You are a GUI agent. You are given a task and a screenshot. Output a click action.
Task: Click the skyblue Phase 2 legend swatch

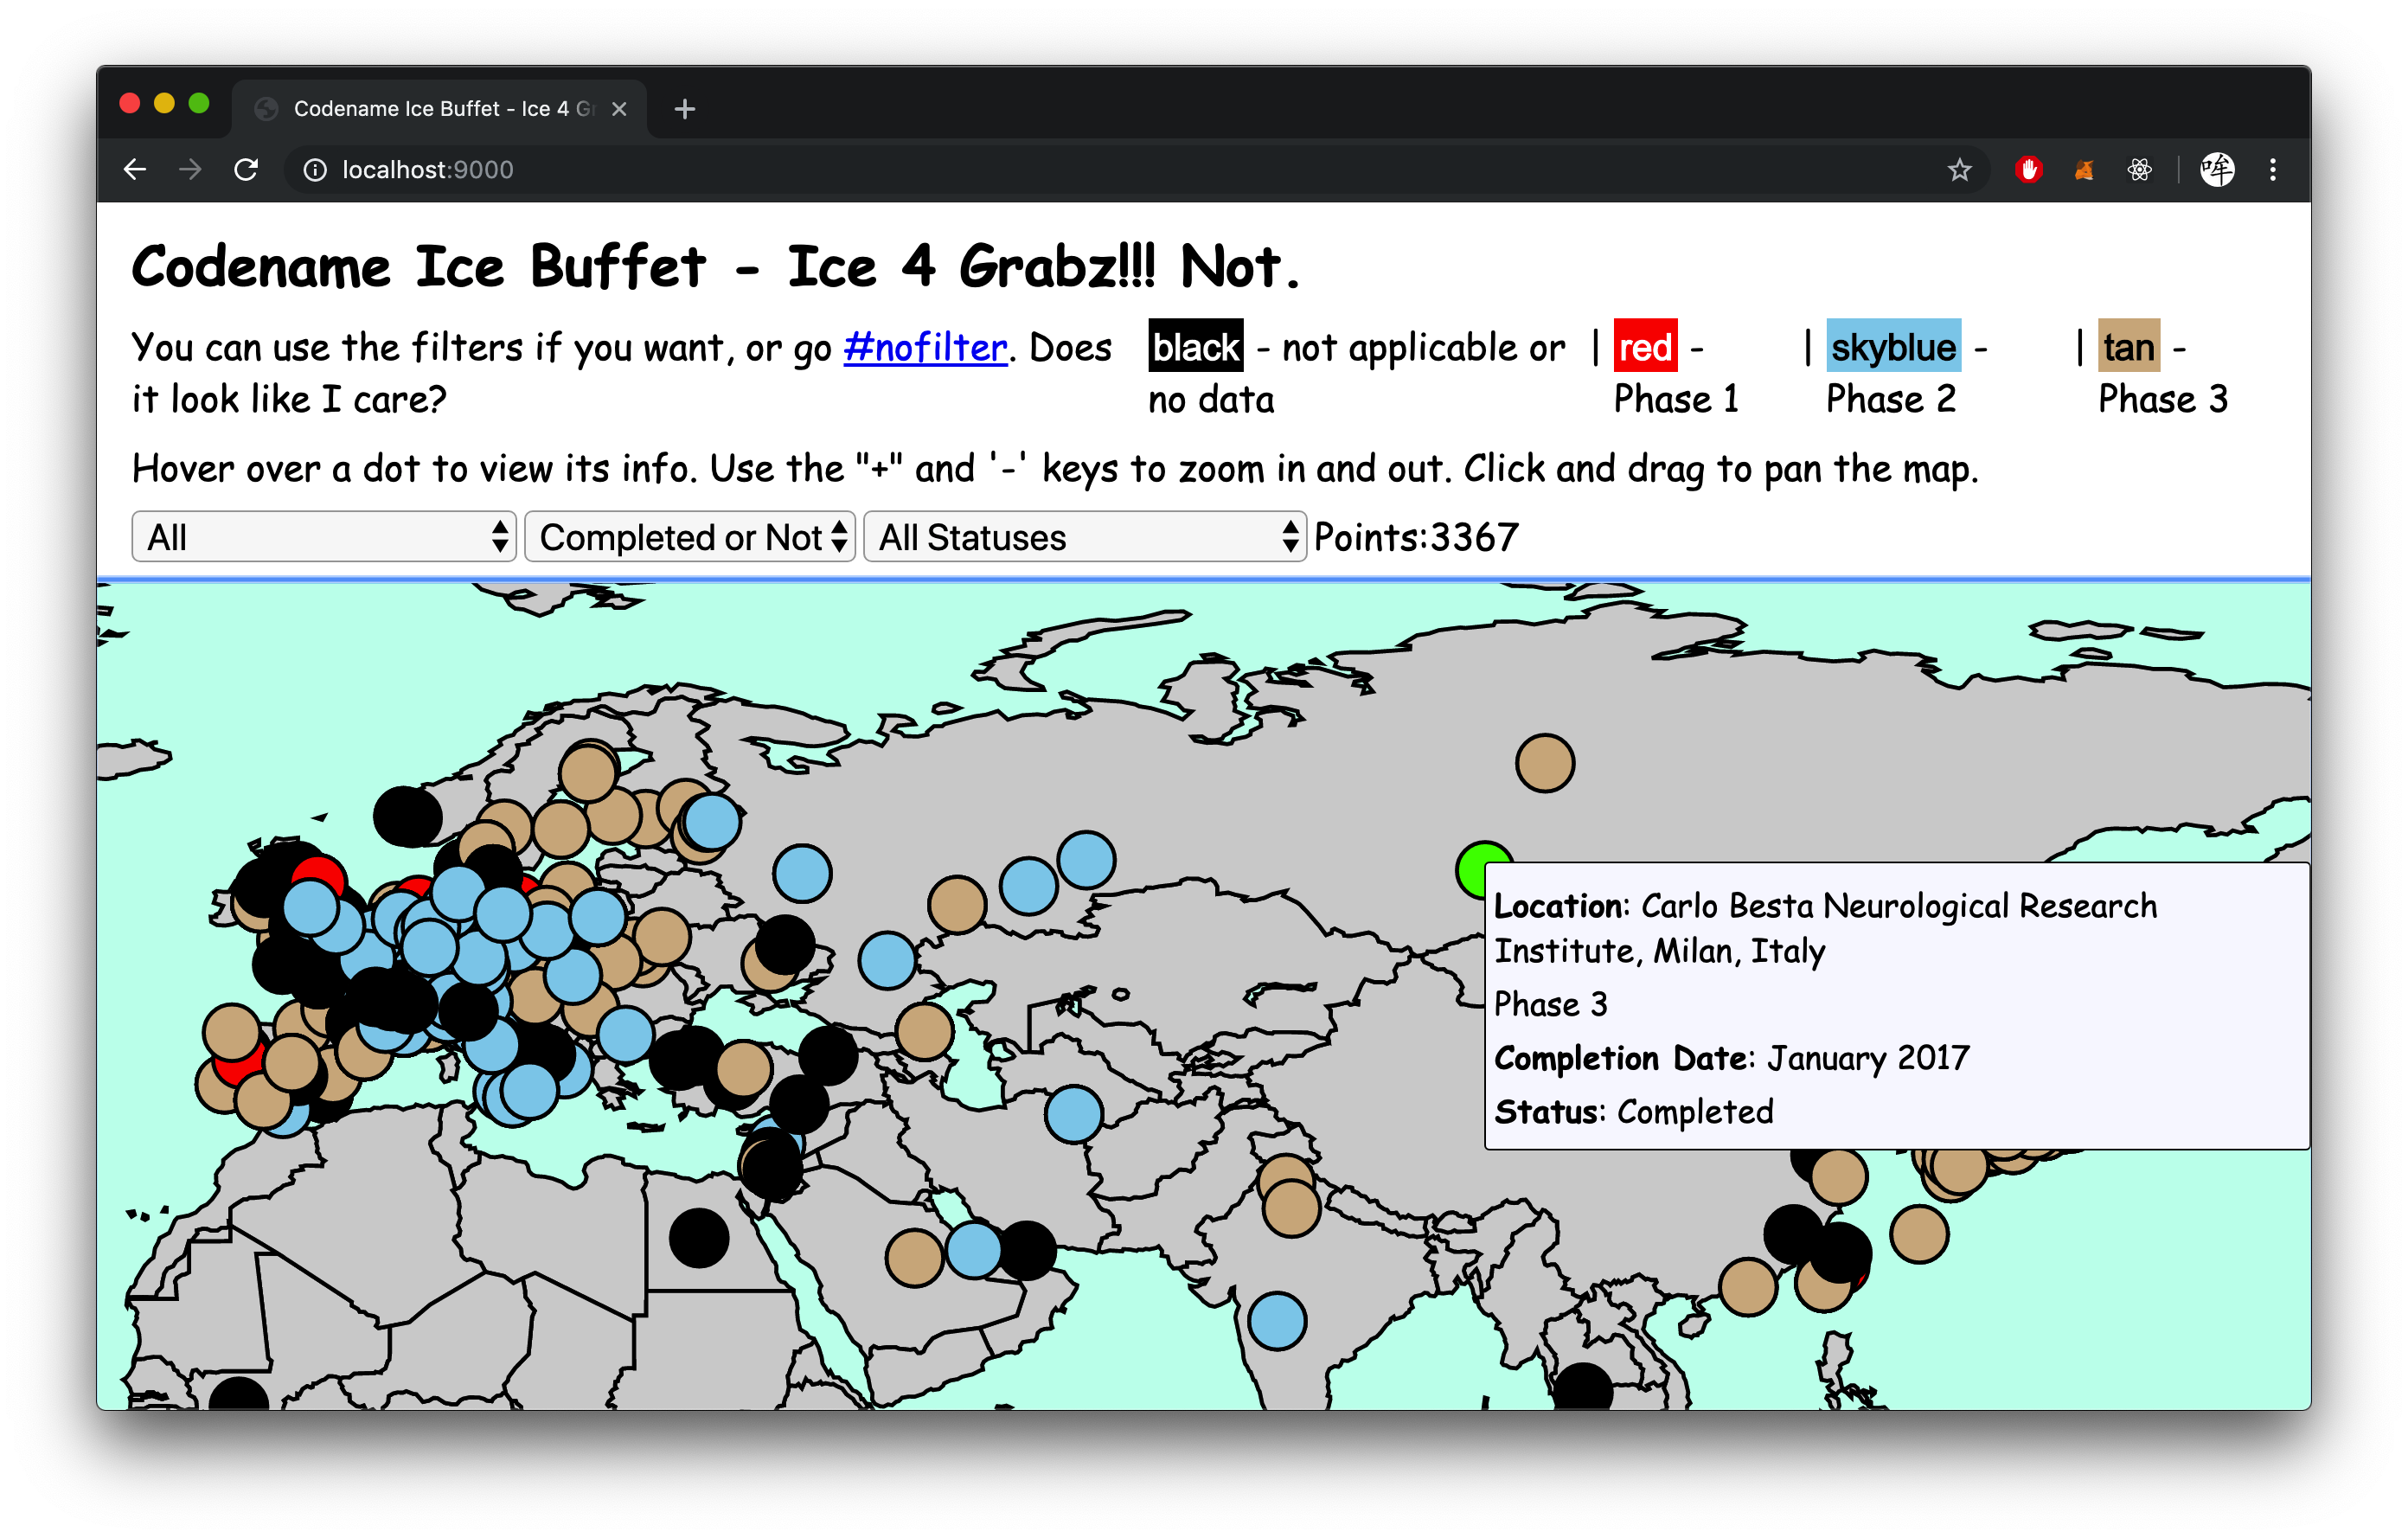(1893, 347)
